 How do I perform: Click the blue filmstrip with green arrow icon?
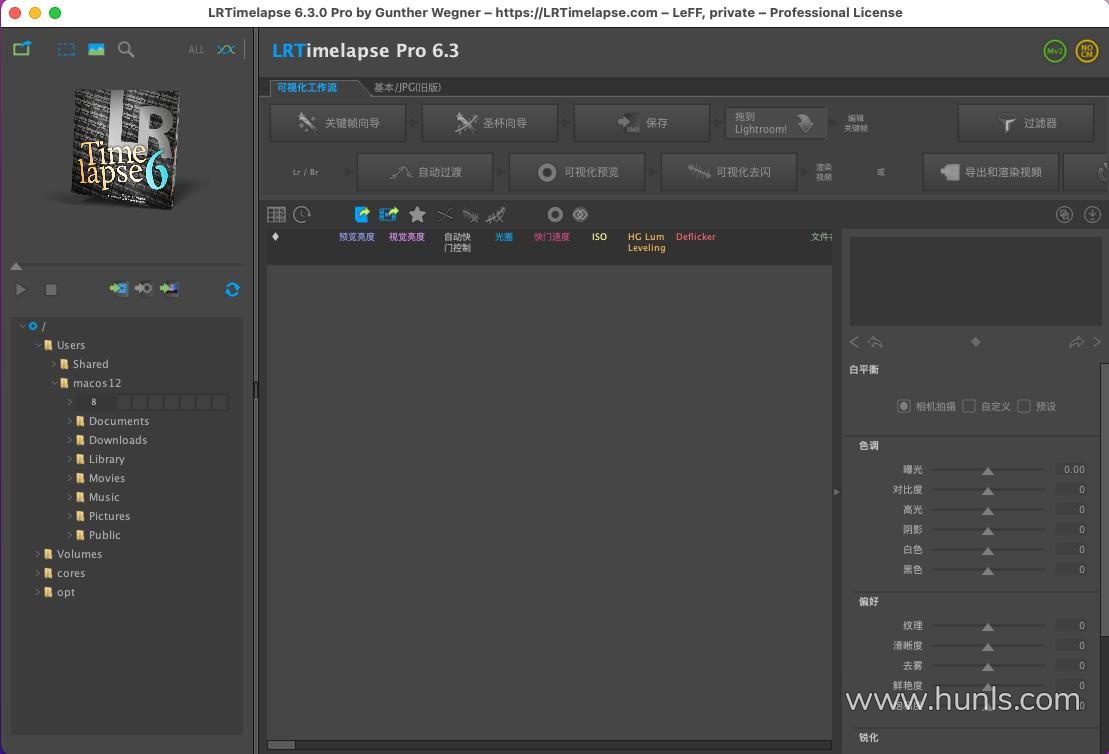pyautogui.click(x=389, y=214)
